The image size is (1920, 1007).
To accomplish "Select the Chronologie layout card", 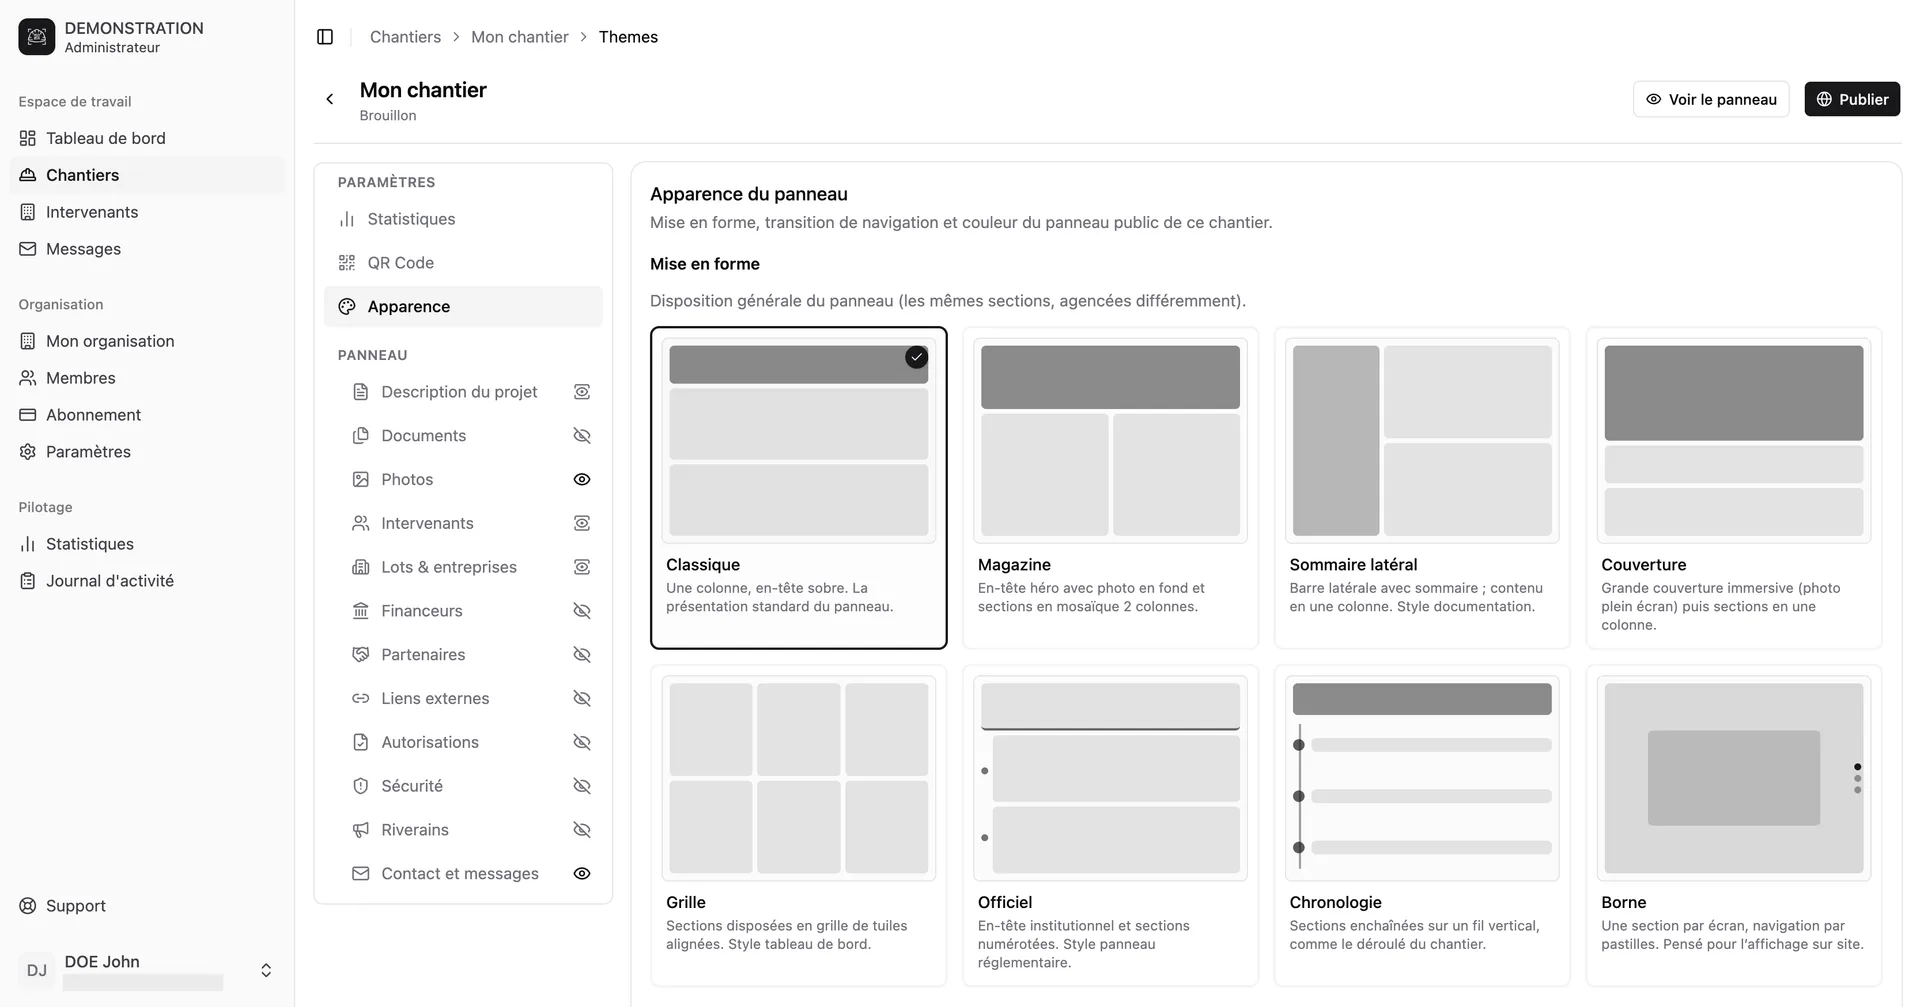I will coord(1422,826).
